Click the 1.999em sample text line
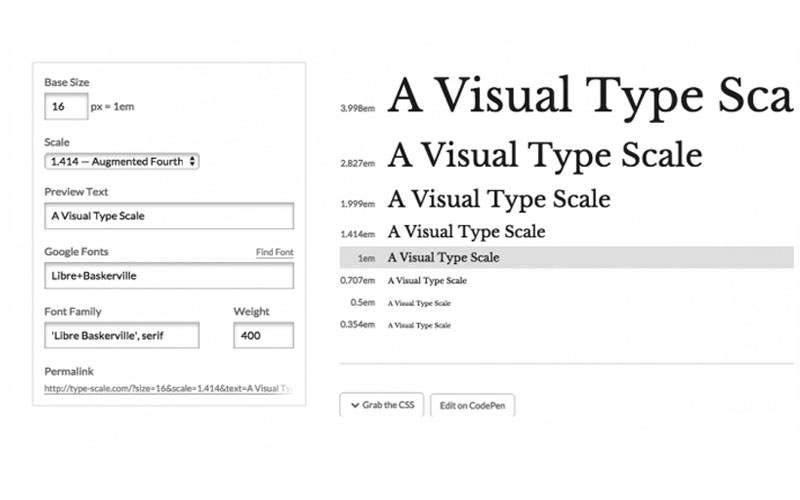 point(499,199)
